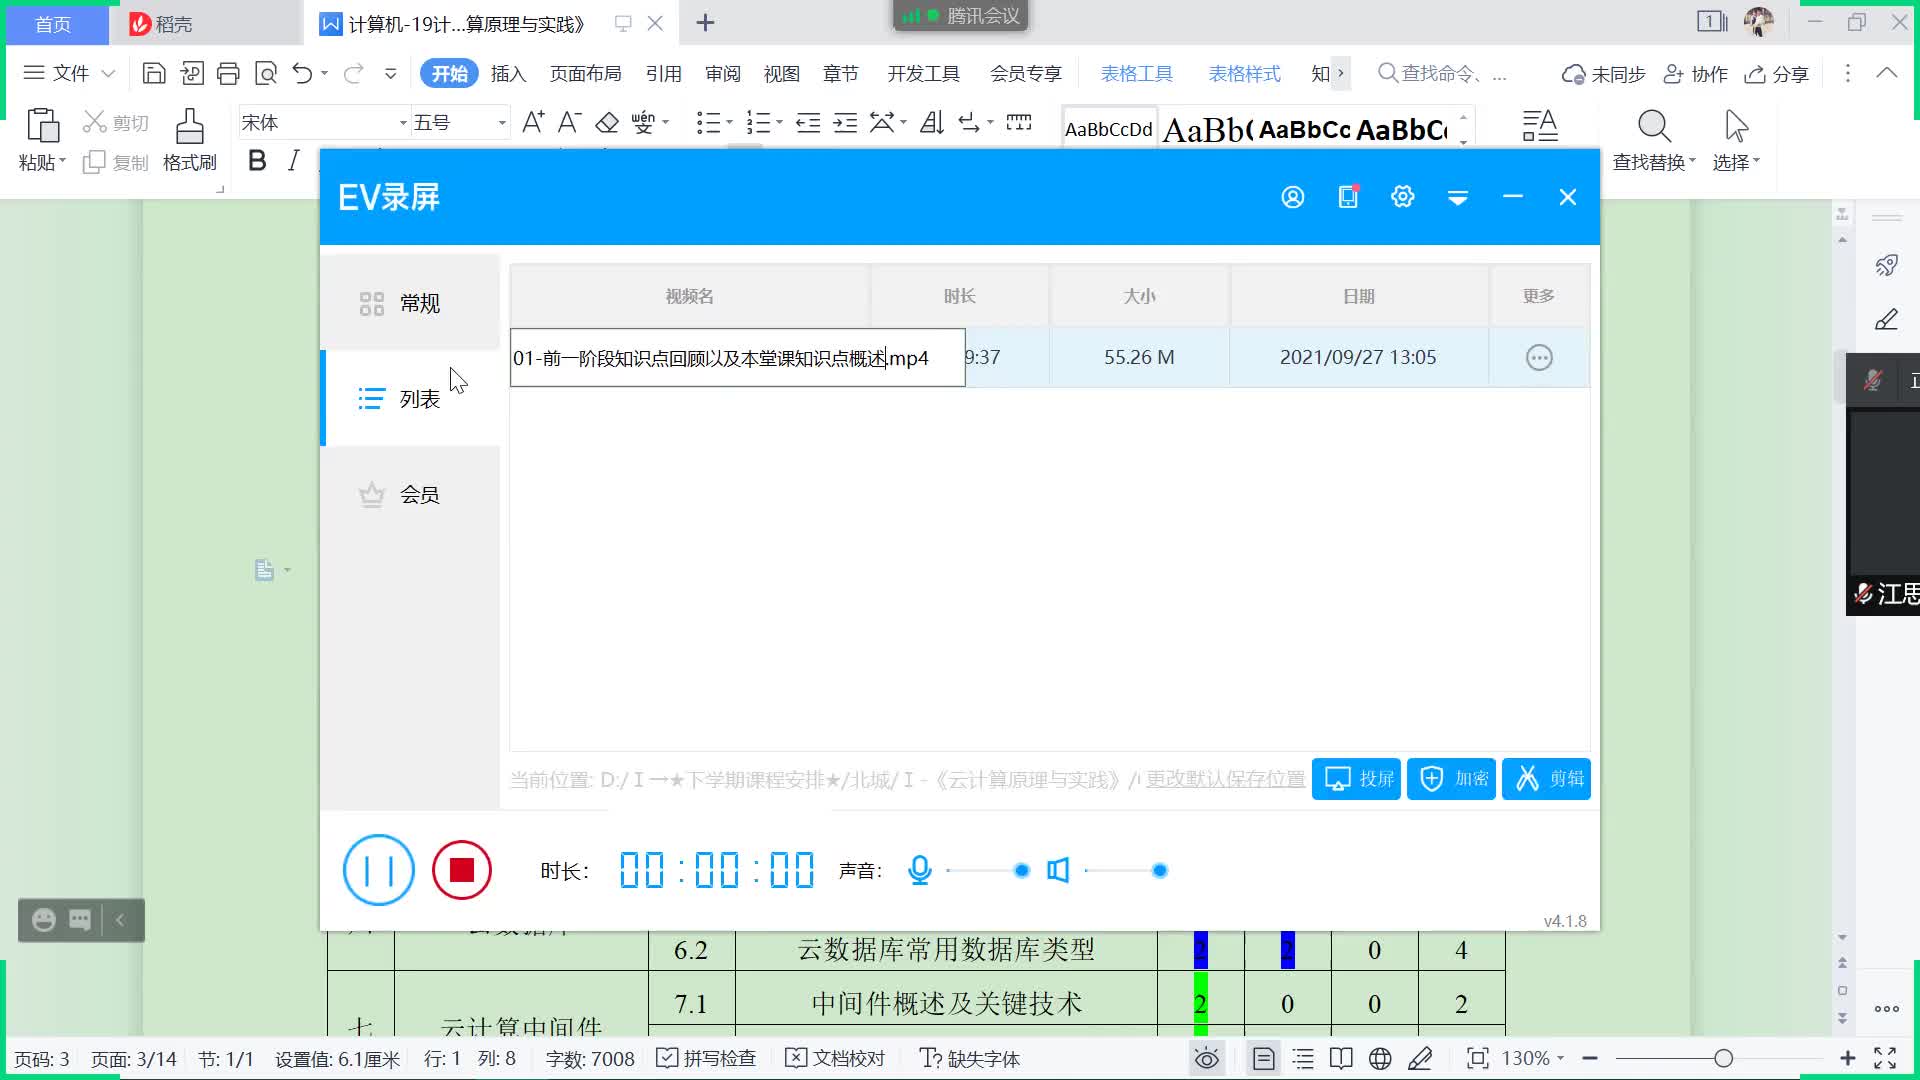
Task: Toggle italic formatting
Action: [293, 161]
